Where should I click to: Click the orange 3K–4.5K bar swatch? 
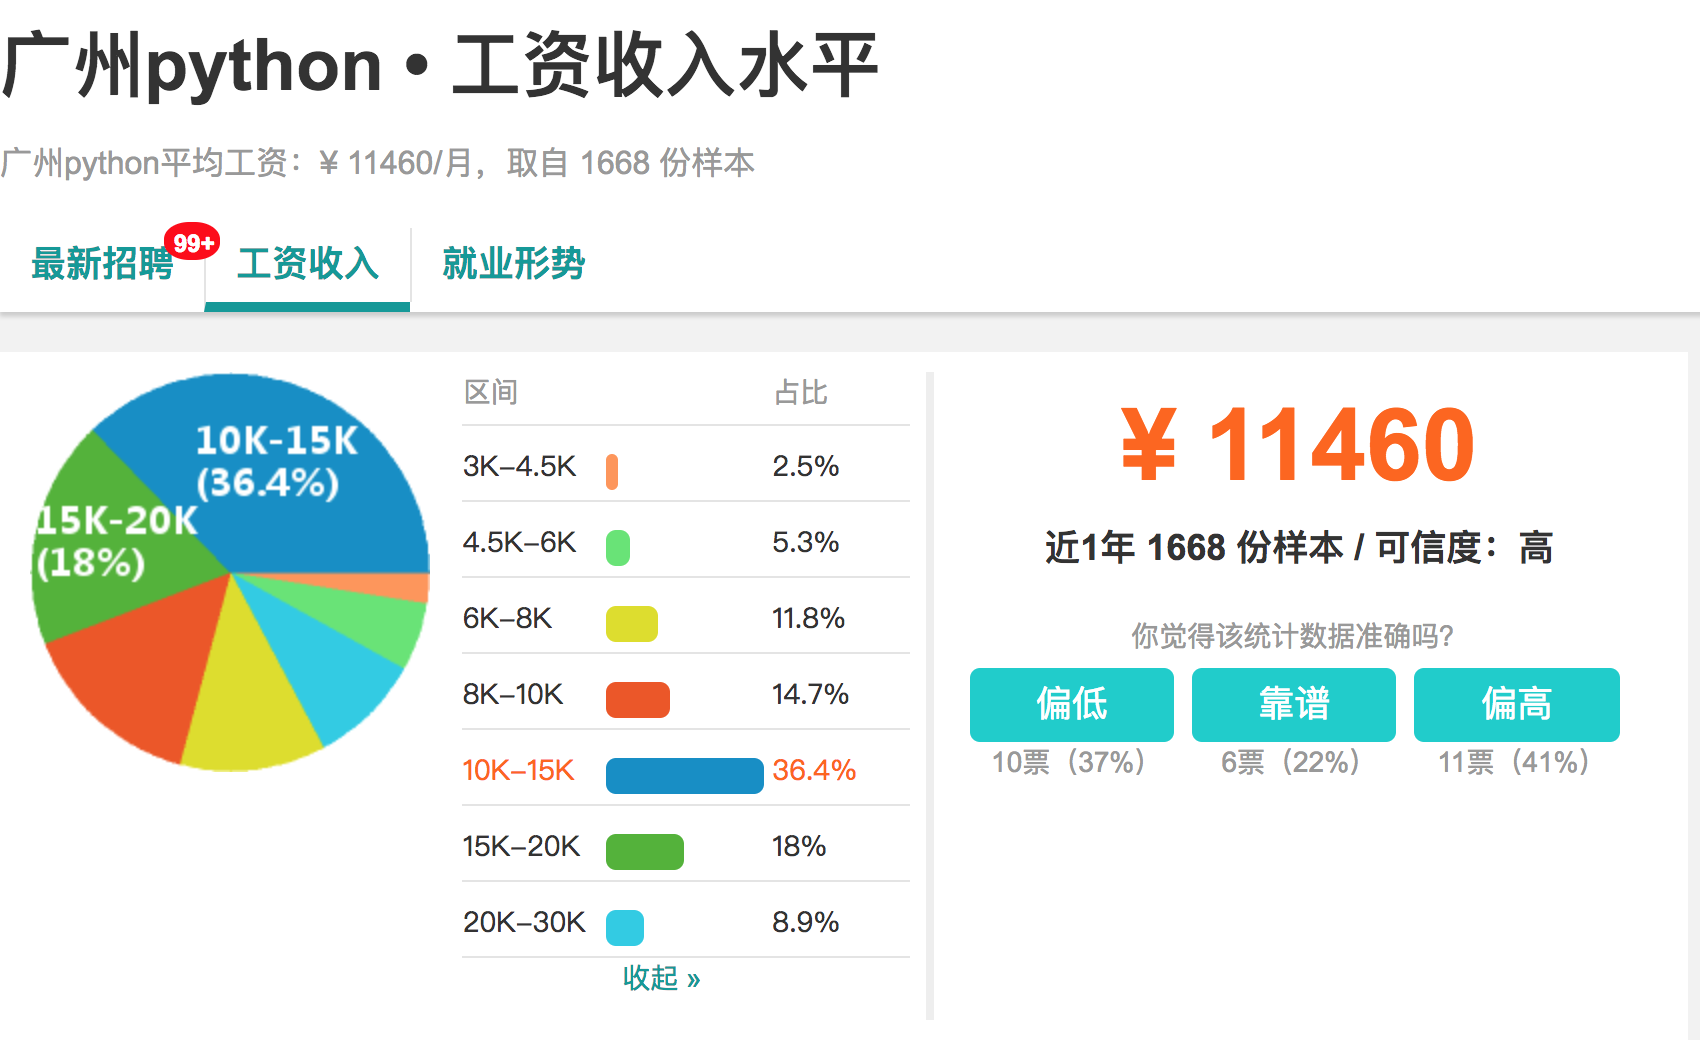pyautogui.click(x=612, y=471)
